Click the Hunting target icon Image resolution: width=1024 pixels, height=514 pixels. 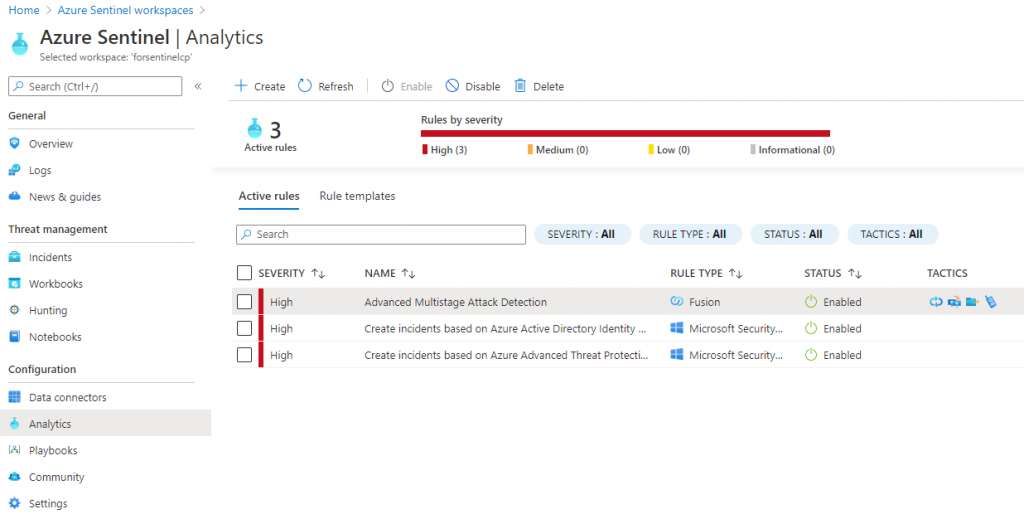click(x=14, y=310)
